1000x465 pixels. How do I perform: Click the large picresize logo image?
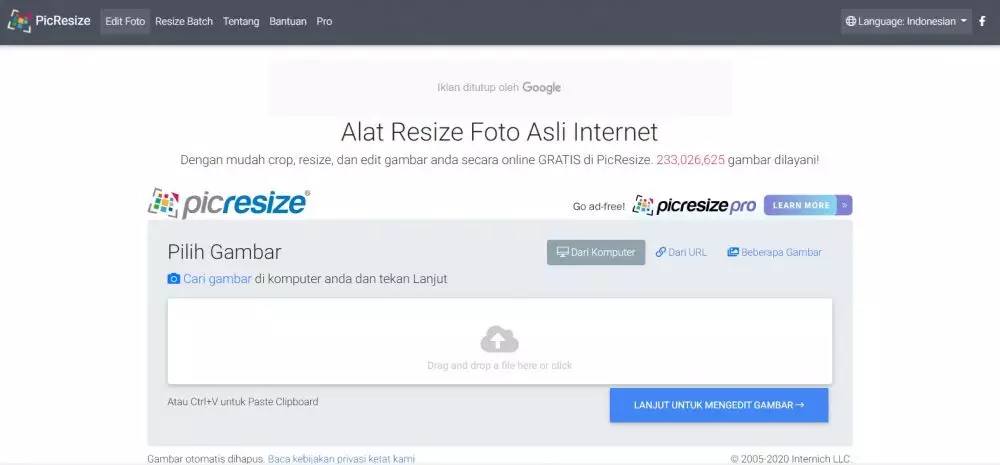(229, 203)
